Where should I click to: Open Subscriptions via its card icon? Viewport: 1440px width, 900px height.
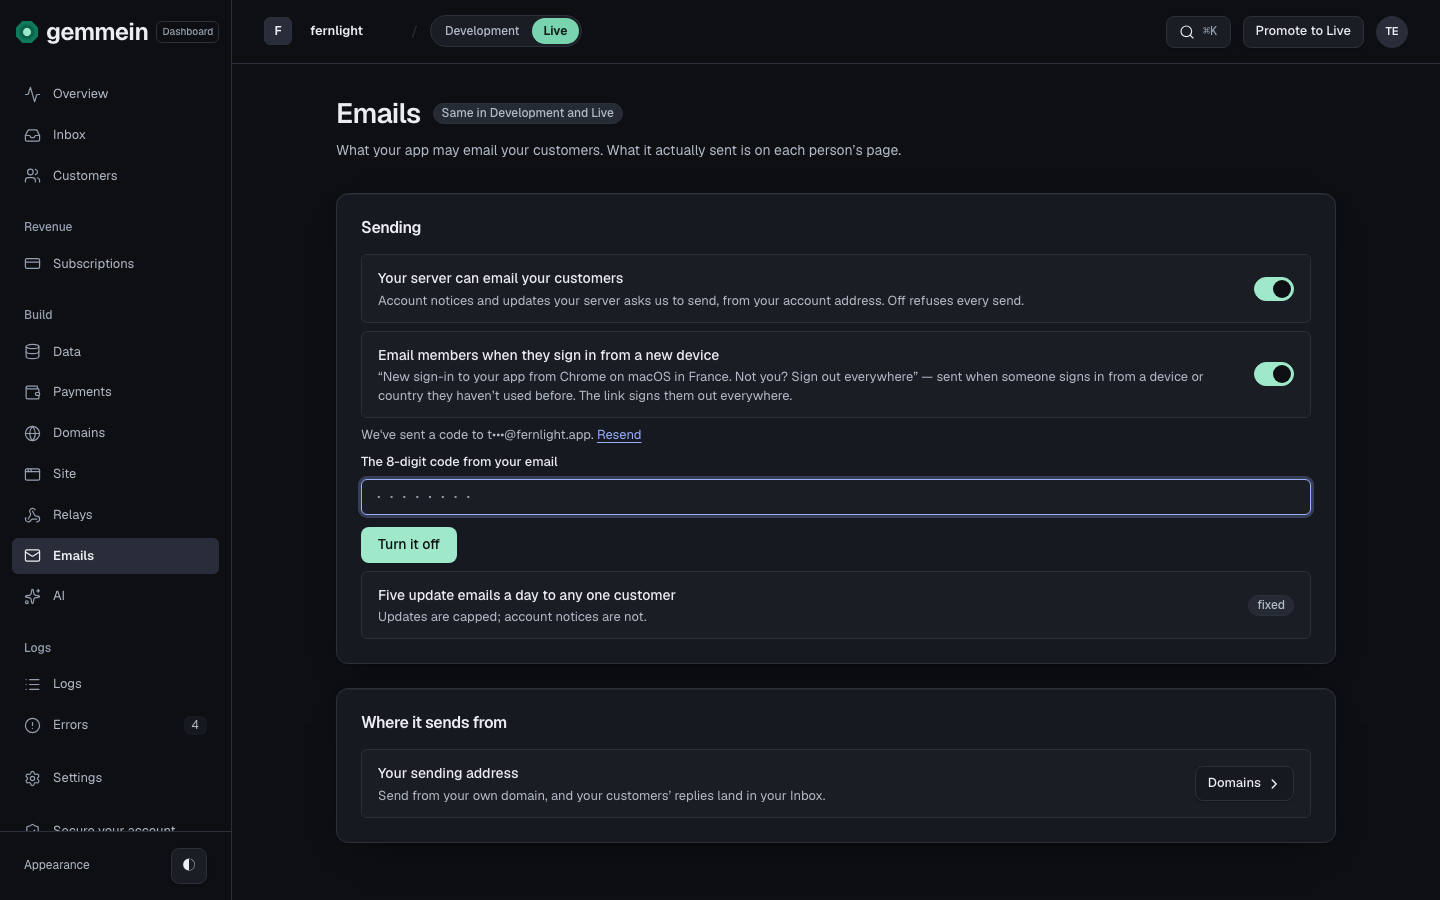point(33,264)
